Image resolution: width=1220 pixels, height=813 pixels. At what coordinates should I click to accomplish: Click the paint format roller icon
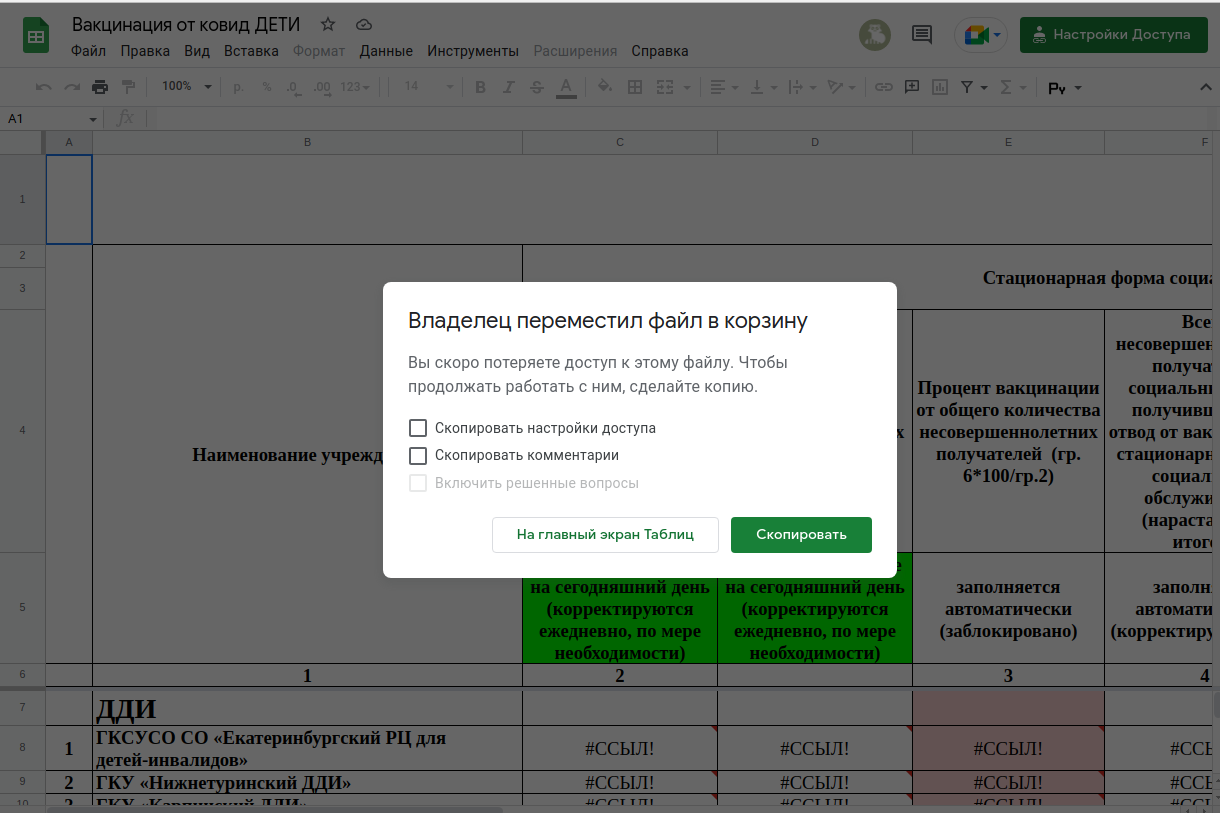[128, 87]
